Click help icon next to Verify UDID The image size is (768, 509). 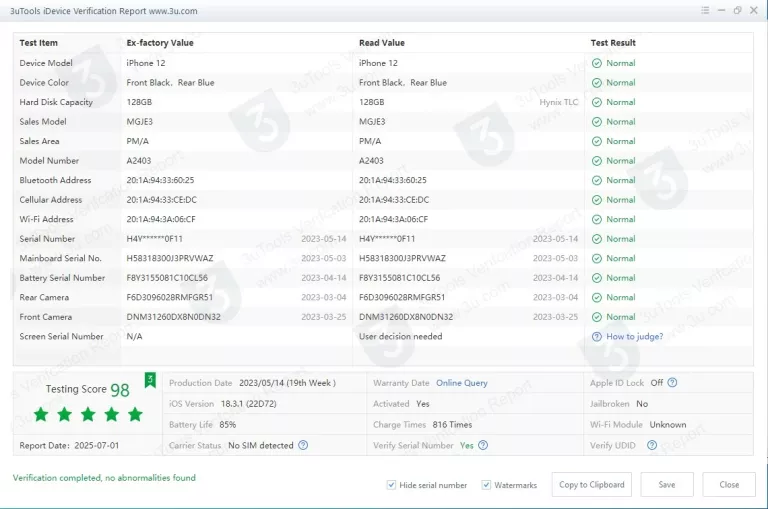[652, 445]
